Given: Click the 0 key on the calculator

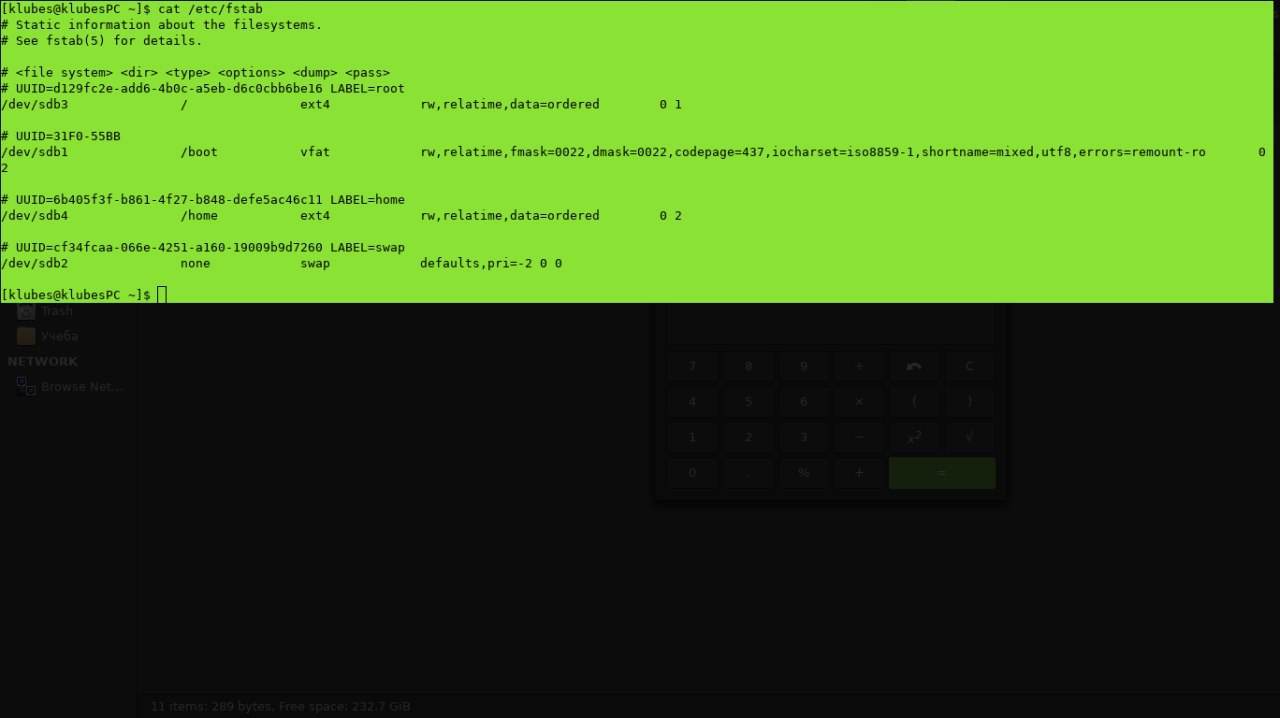Looking at the screenshot, I should click(x=692, y=473).
